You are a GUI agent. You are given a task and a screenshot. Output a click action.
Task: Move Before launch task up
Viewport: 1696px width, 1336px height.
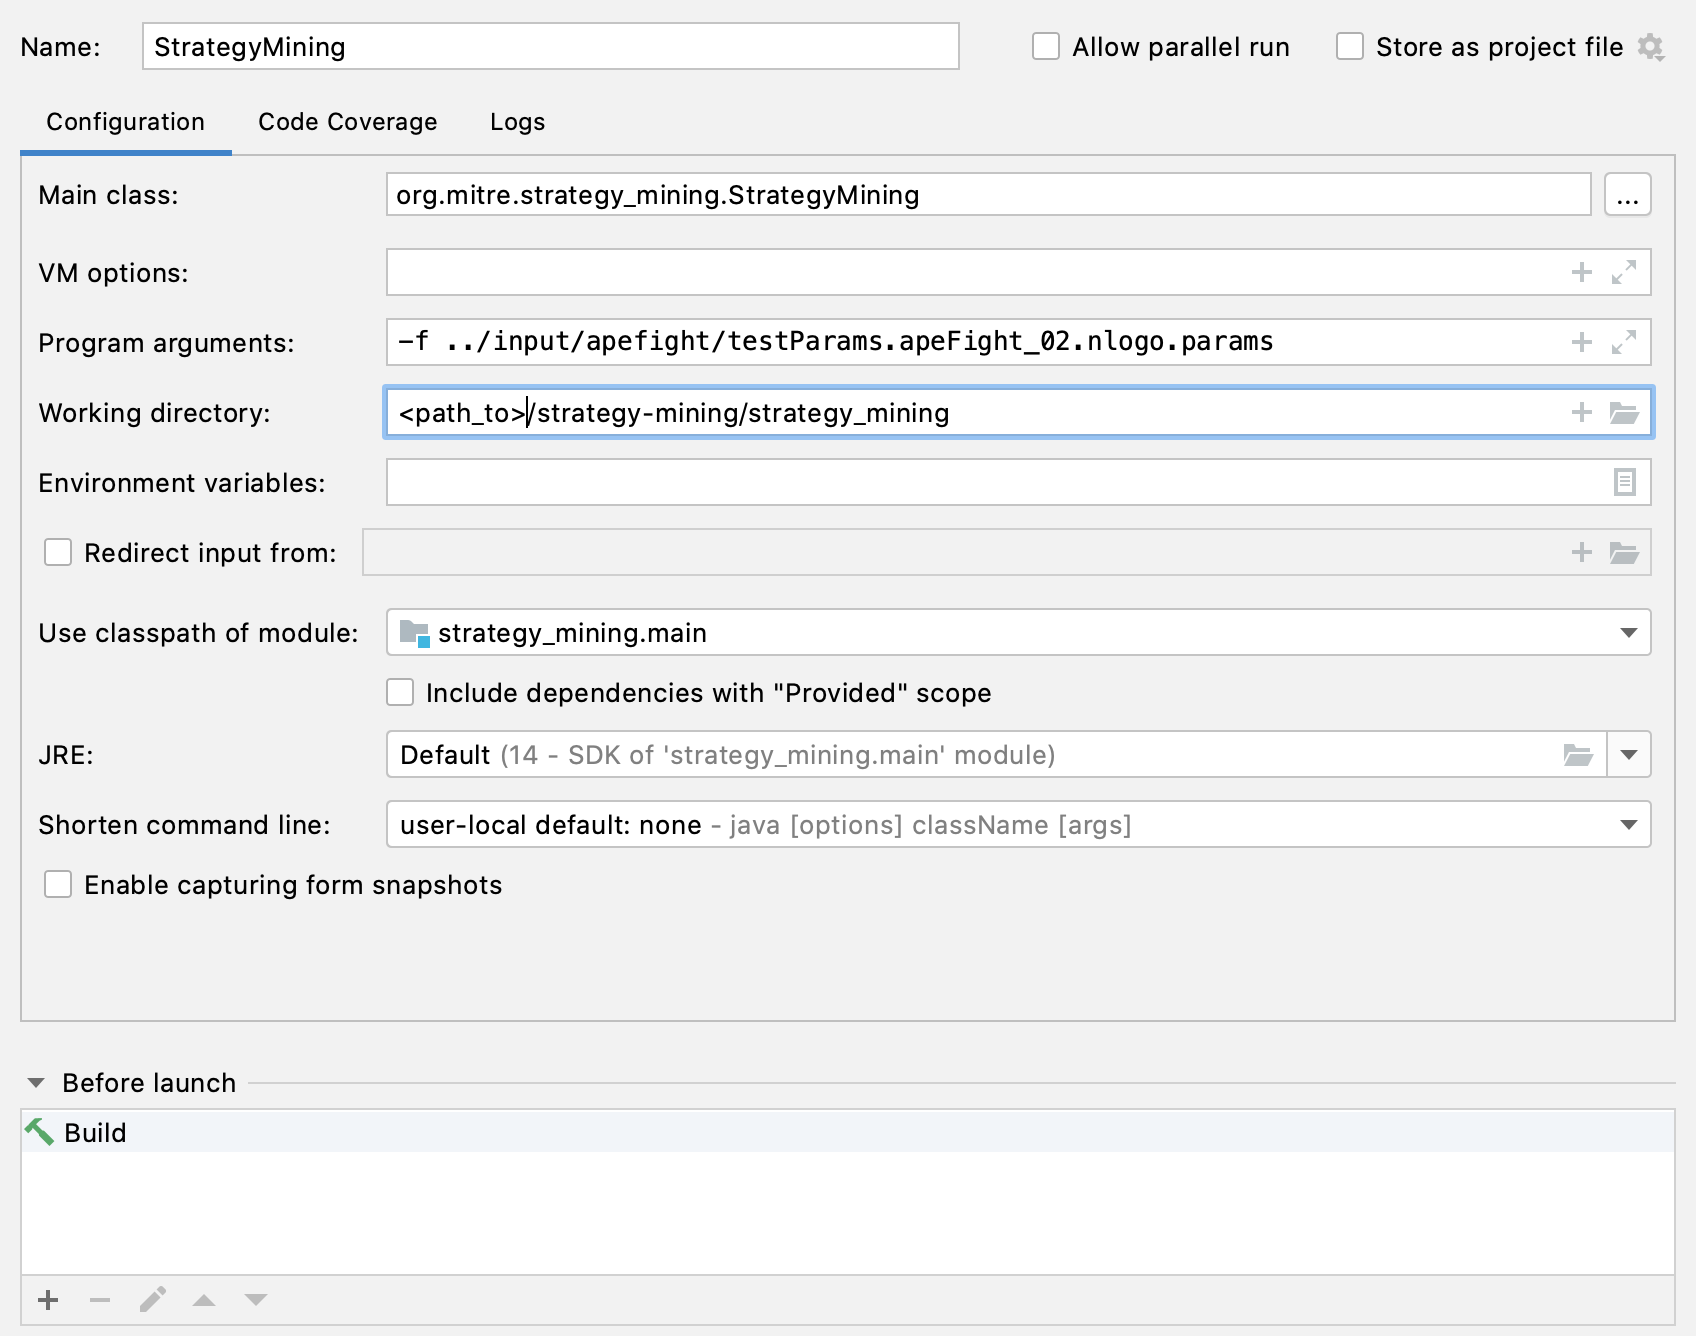pyautogui.click(x=204, y=1300)
